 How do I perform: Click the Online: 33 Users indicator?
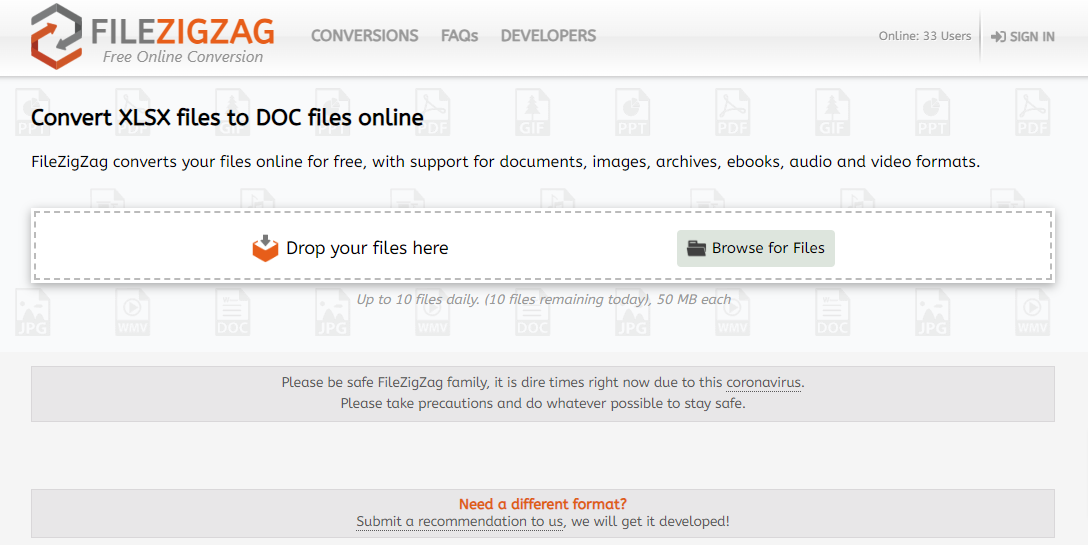click(x=925, y=36)
